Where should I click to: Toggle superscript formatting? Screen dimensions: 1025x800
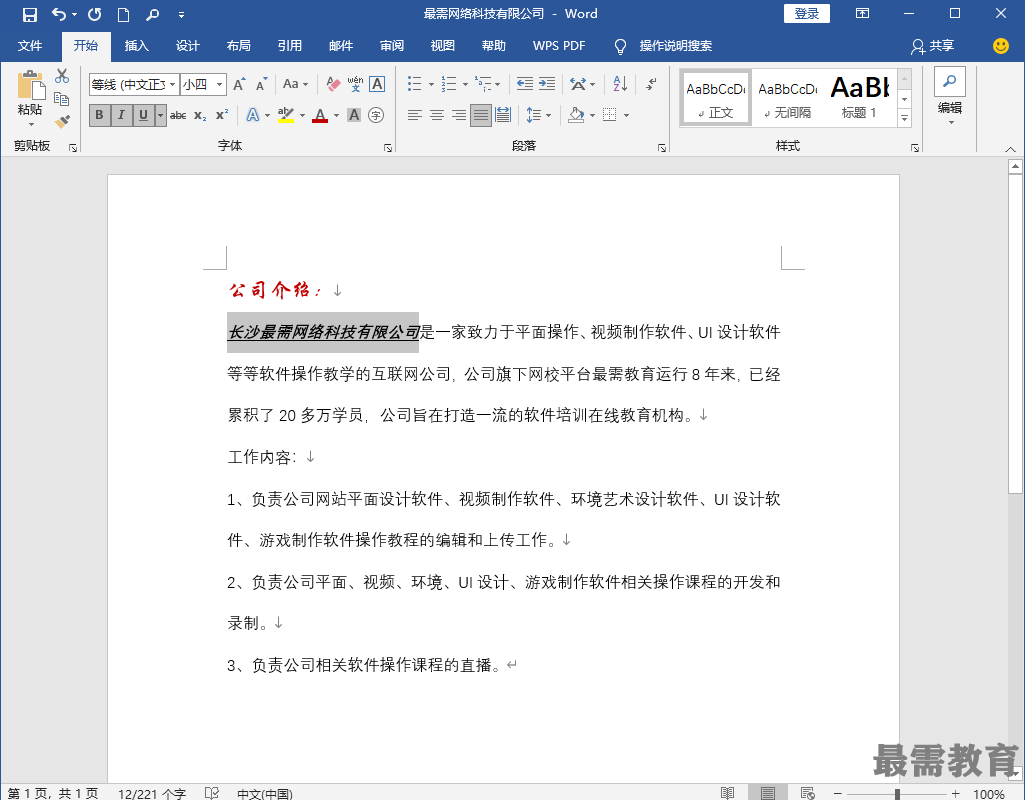tap(222, 114)
